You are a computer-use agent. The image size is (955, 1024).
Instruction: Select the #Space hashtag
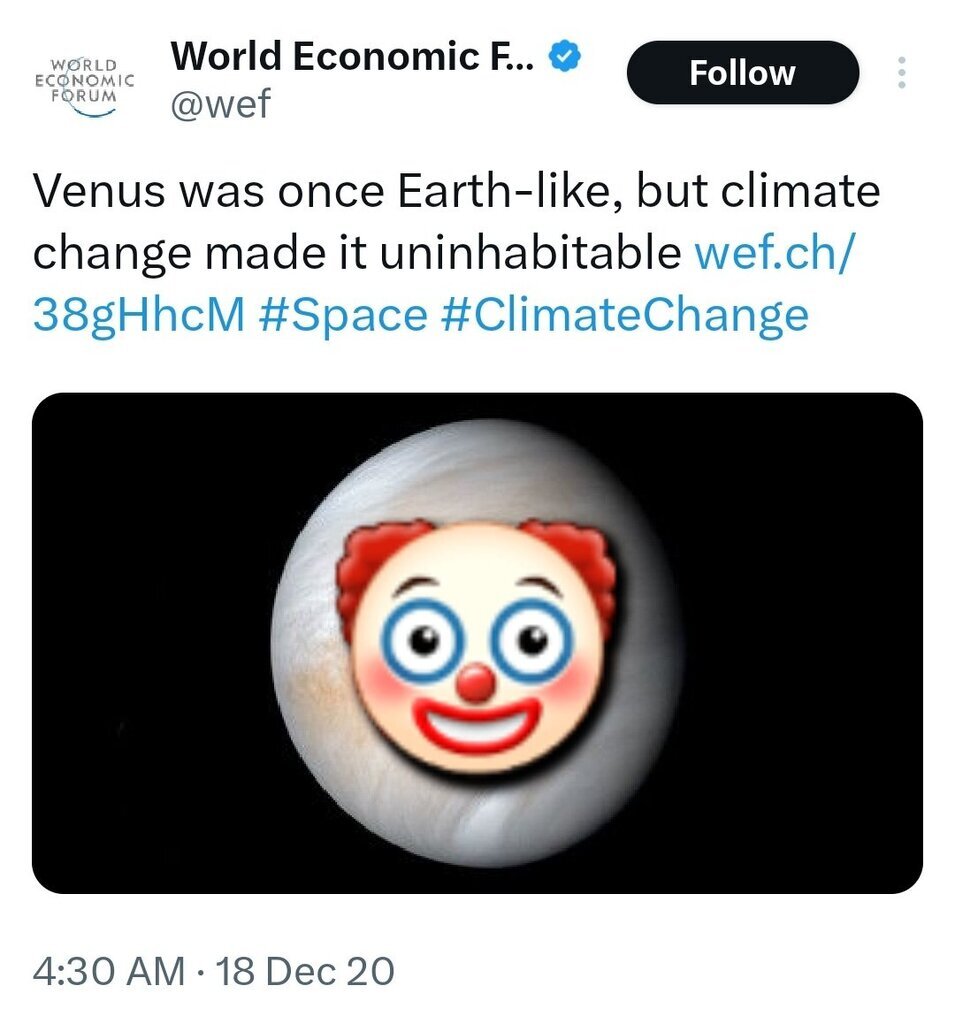(x=341, y=315)
